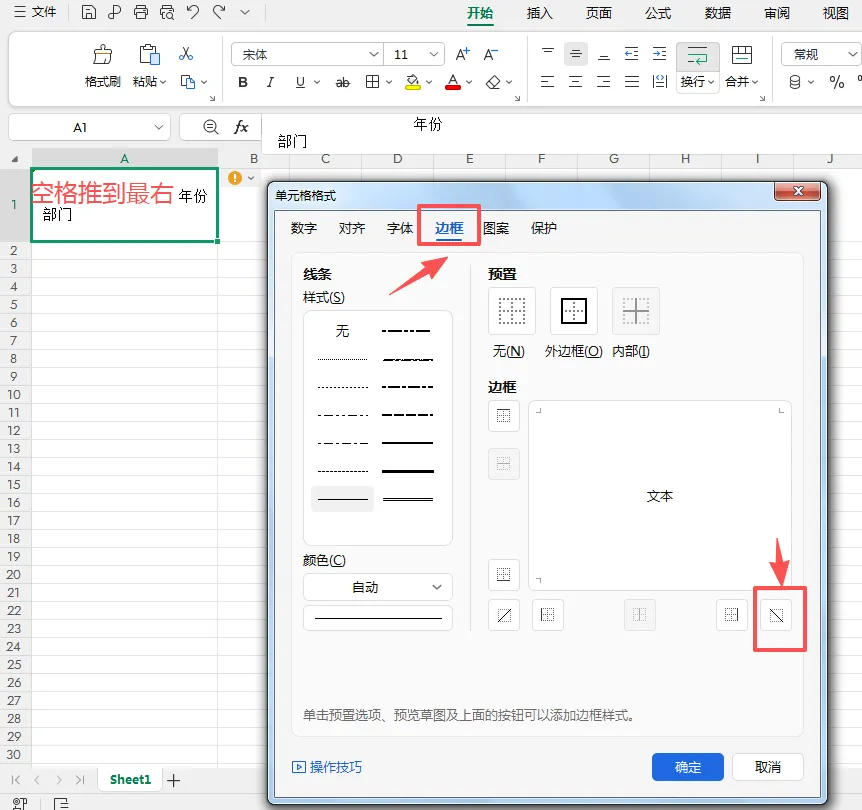This screenshot has height=810, width=862.
Task: Click the 取消 button
Action: pos(767,767)
